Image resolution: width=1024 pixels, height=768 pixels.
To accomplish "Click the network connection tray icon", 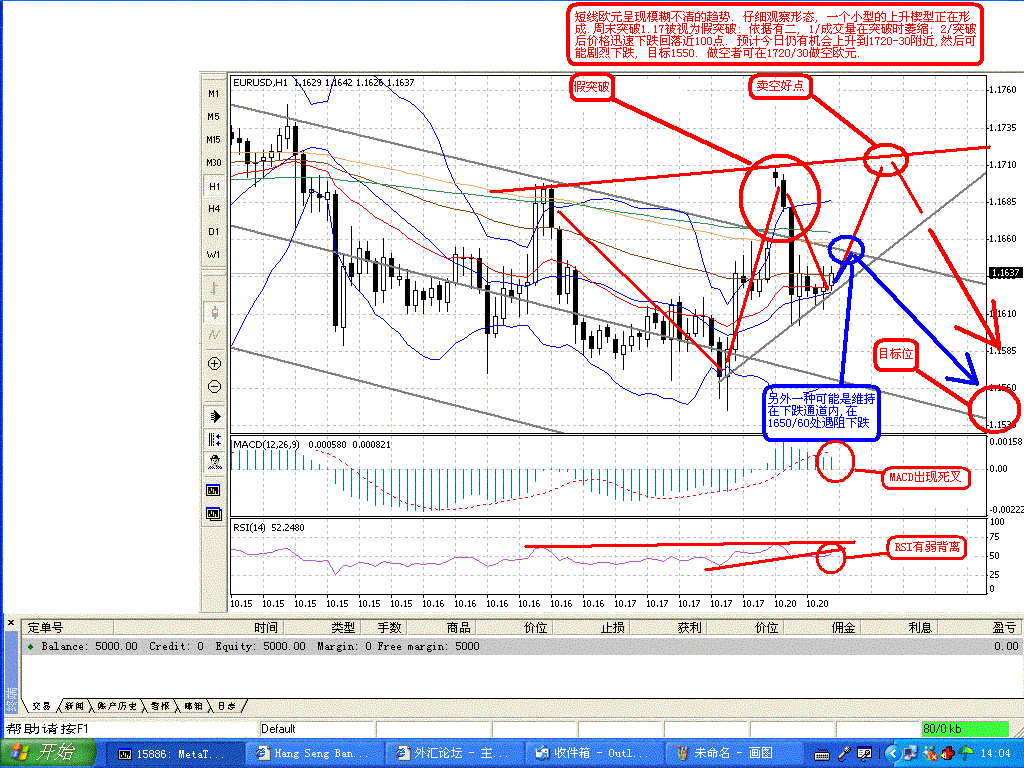I will click(x=910, y=754).
